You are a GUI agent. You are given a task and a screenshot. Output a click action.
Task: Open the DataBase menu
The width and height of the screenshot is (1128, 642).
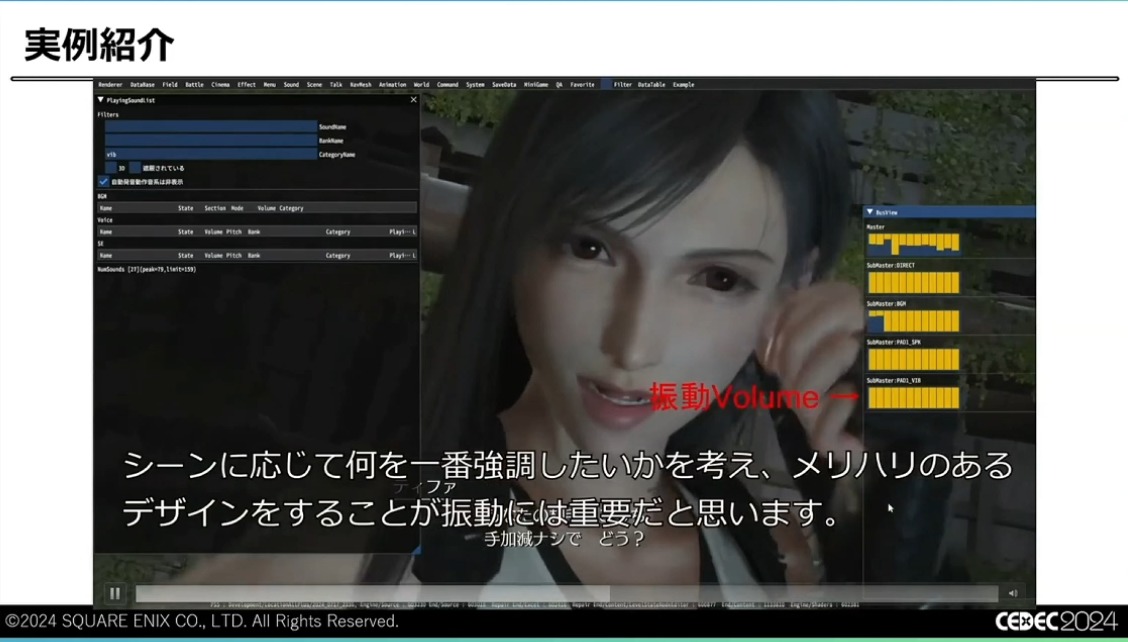[142, 85]
